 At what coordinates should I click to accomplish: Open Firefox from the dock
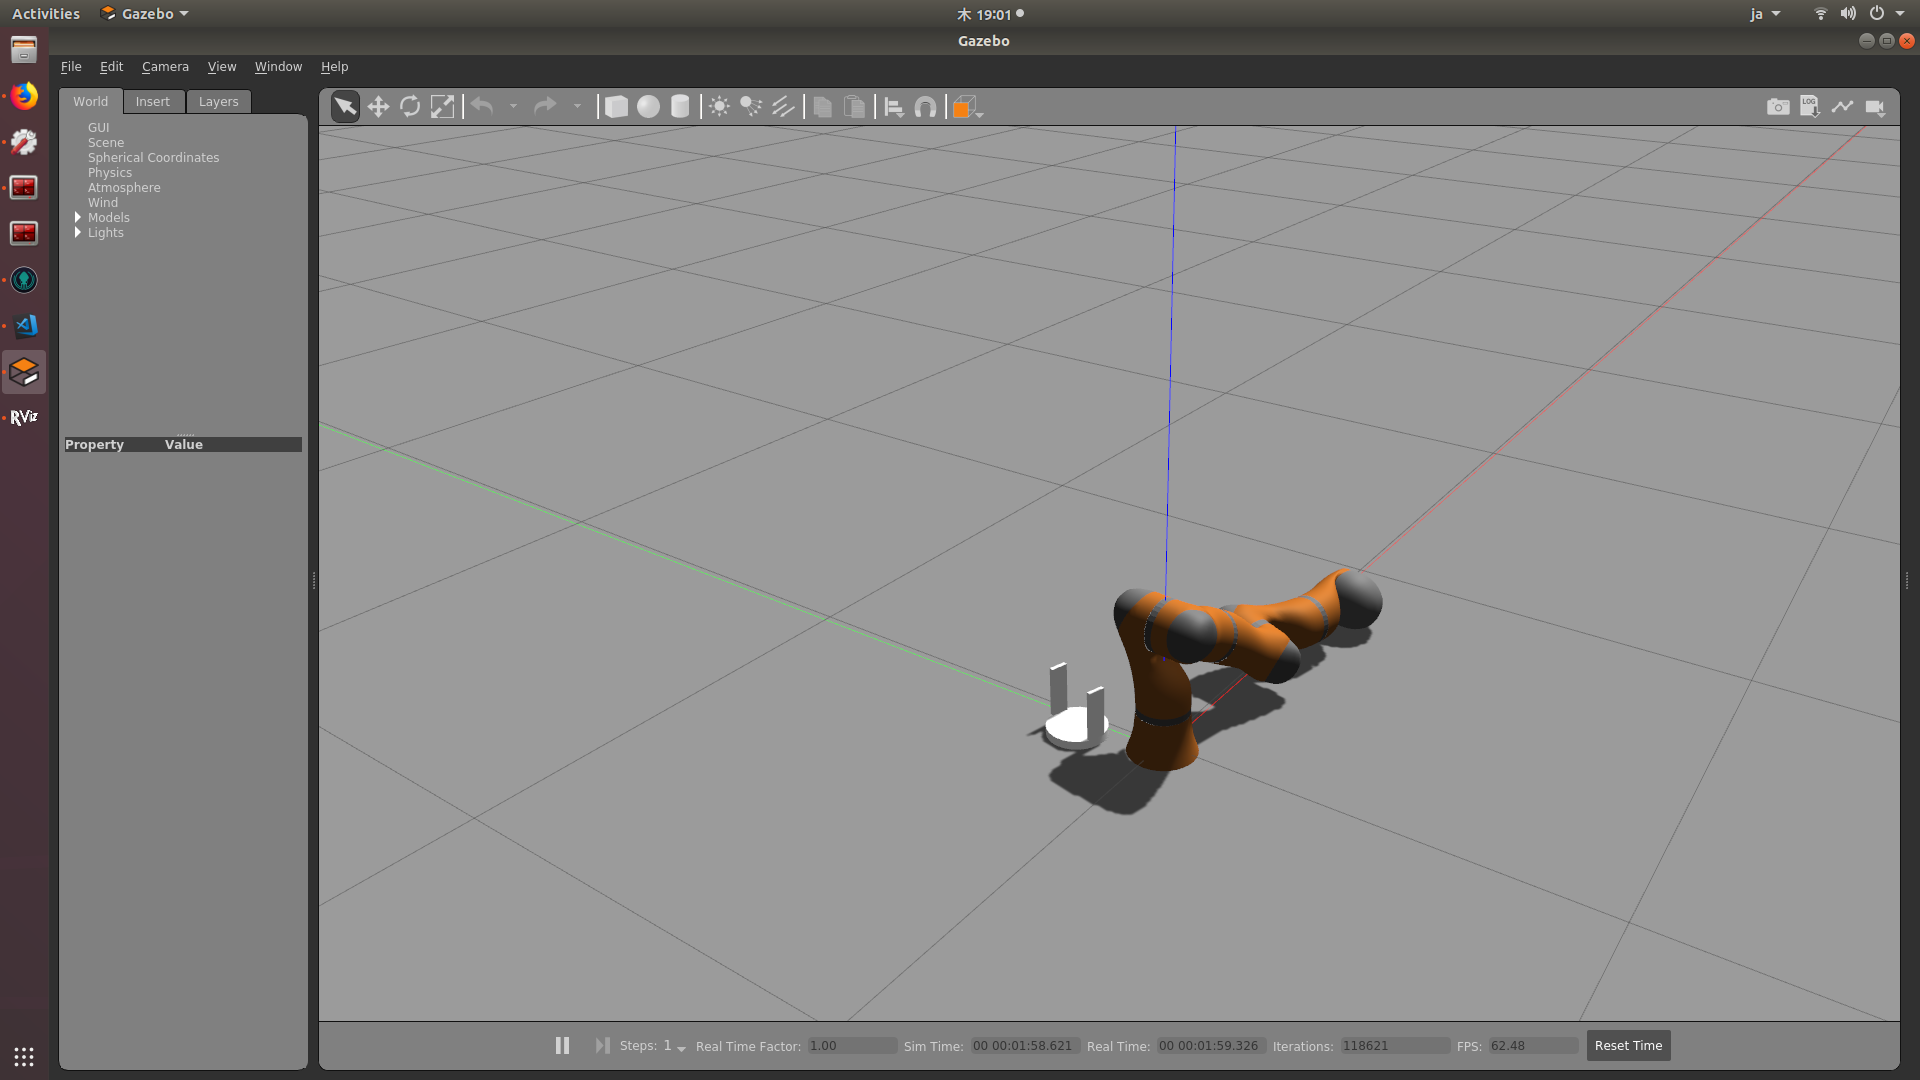coord(24,96)
